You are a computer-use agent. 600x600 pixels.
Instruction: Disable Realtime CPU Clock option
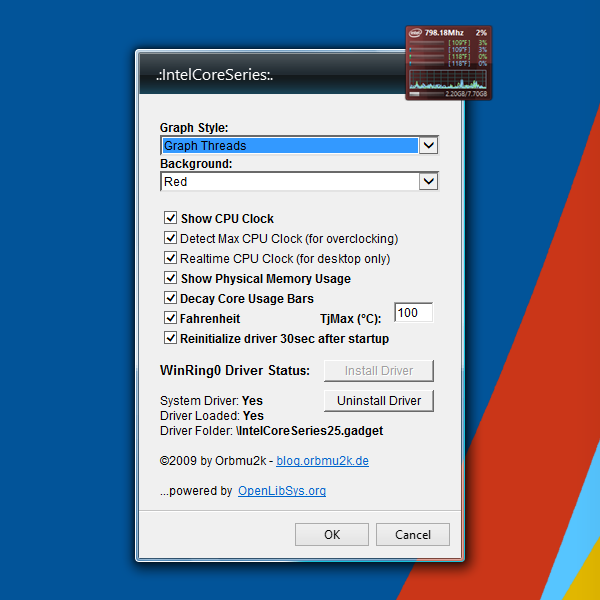tap(170, 258)
